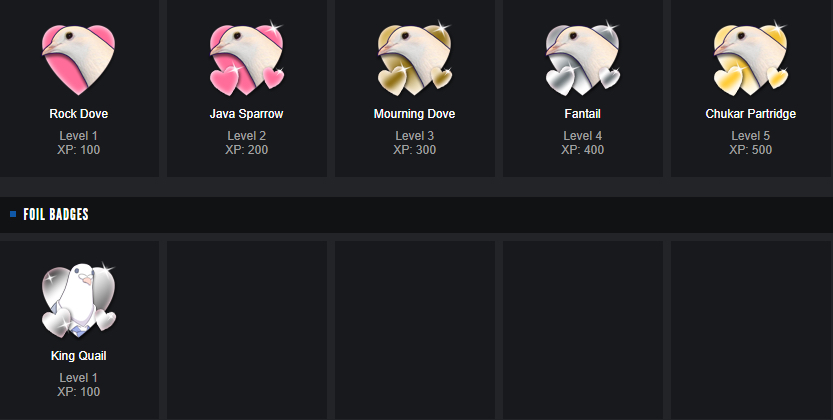The height and width of the screenshot is (420, 833).
Task: Open the King Quail foil badge icon
Action: [79, 301]
